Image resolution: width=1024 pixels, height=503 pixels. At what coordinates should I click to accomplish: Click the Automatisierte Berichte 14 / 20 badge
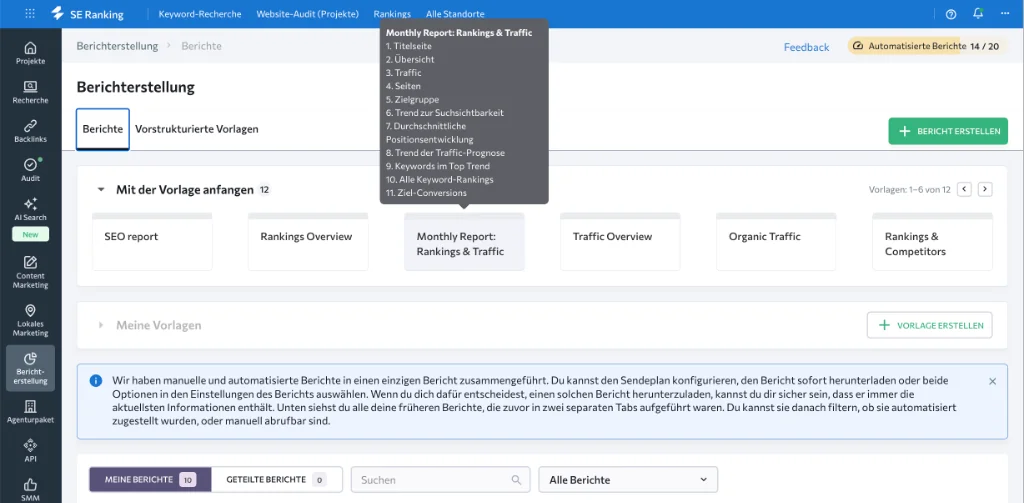click(926, 46)
